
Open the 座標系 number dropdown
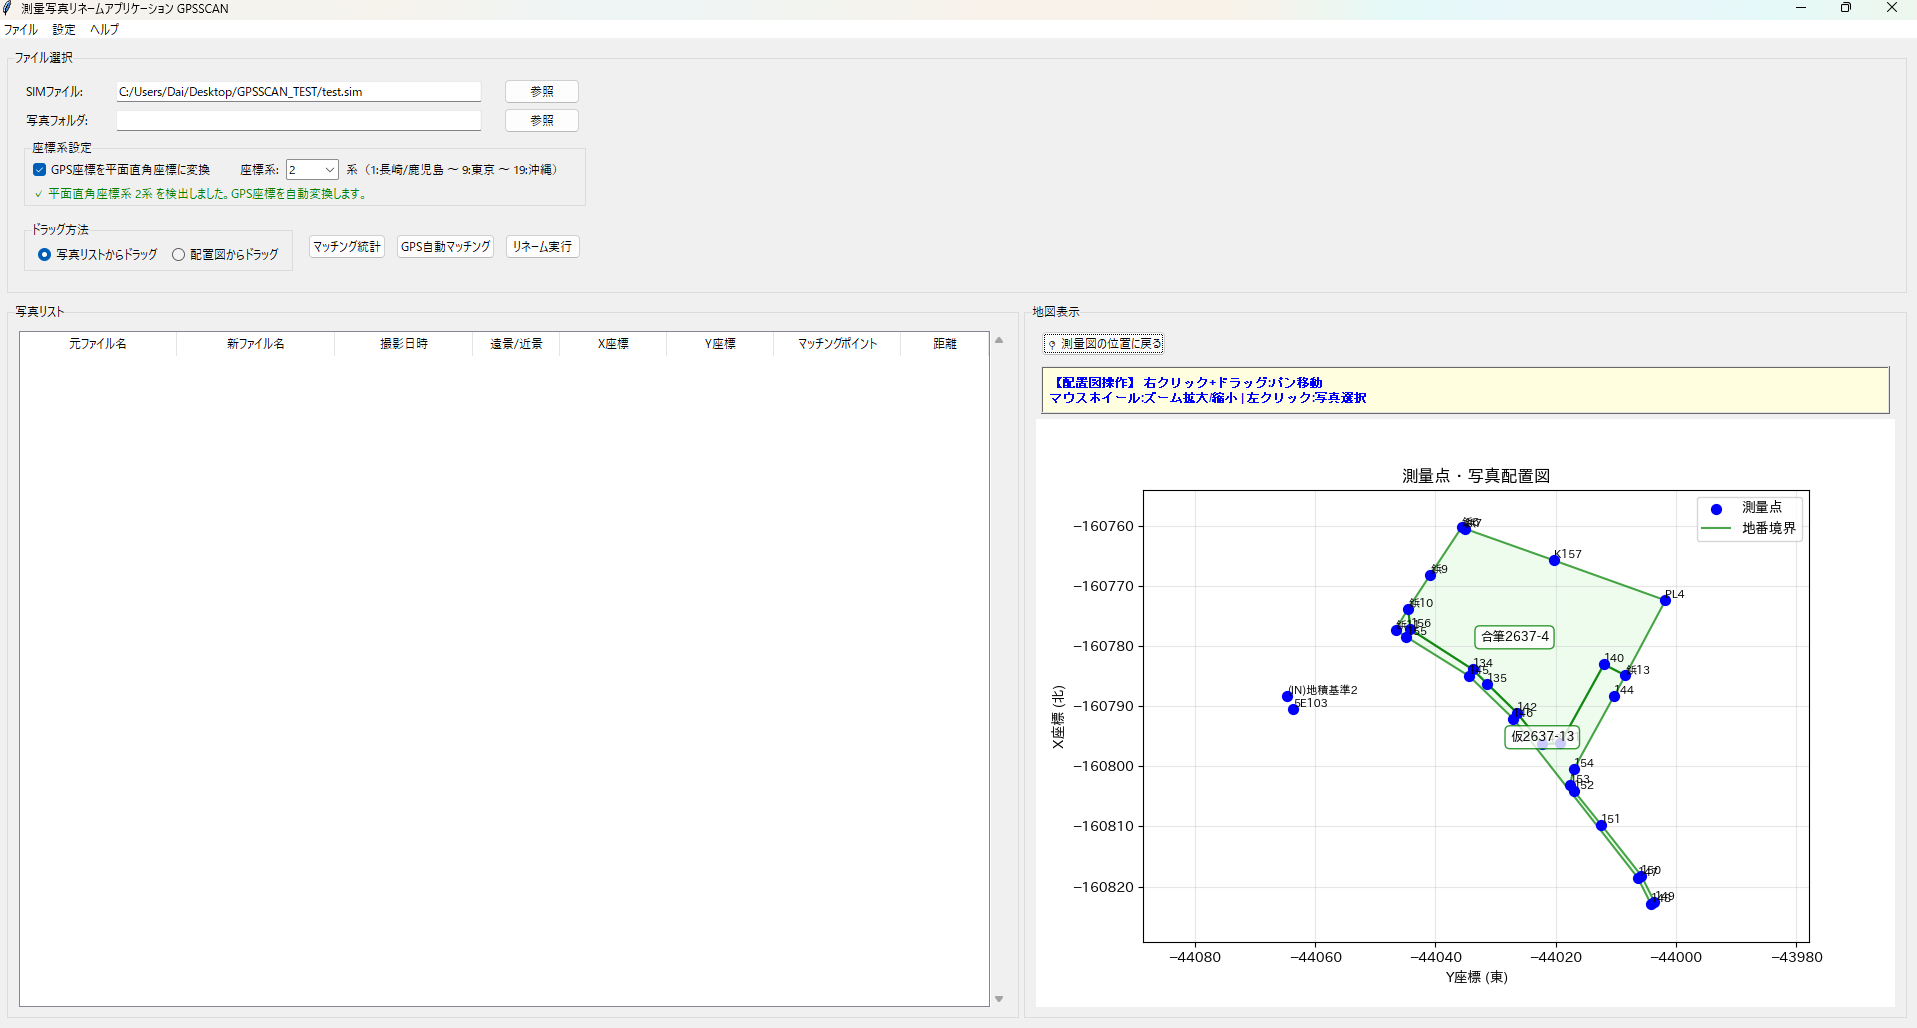pos(312,170)
